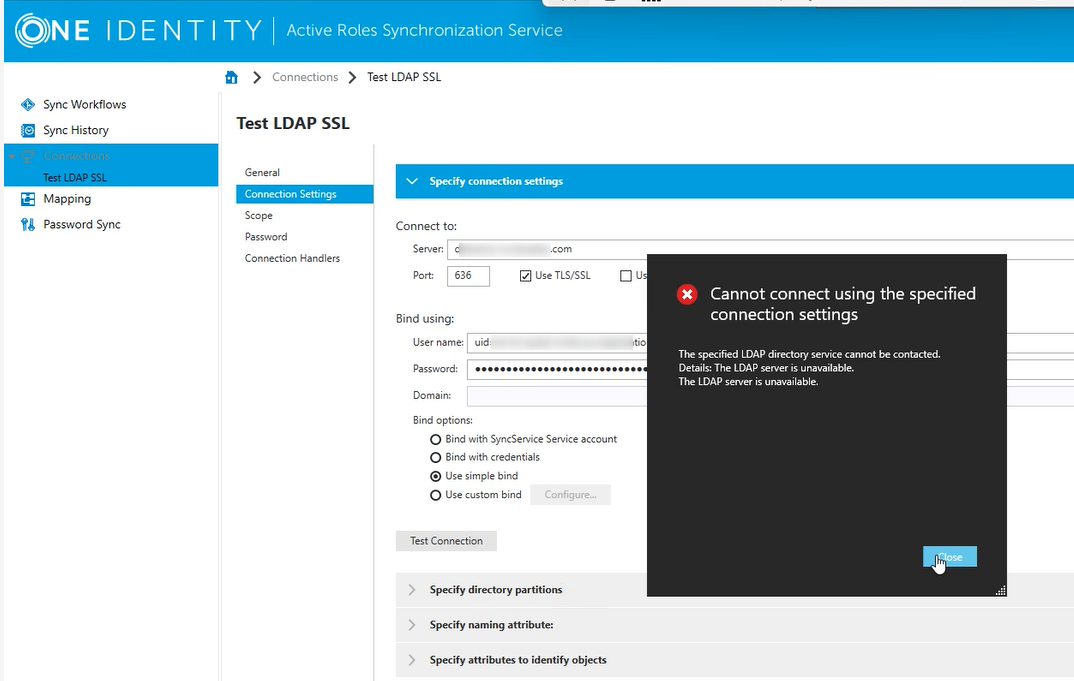Open Sync Workflows in sidebar
Image resolution: width=1074 pixels, height=681 pixels.
(85, 105)
